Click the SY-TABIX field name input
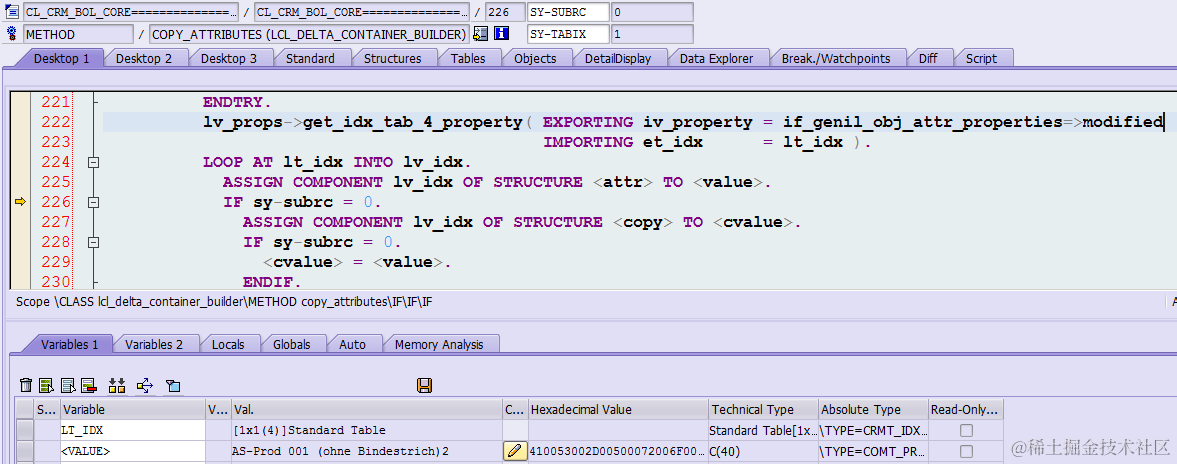 pos(567,34)
